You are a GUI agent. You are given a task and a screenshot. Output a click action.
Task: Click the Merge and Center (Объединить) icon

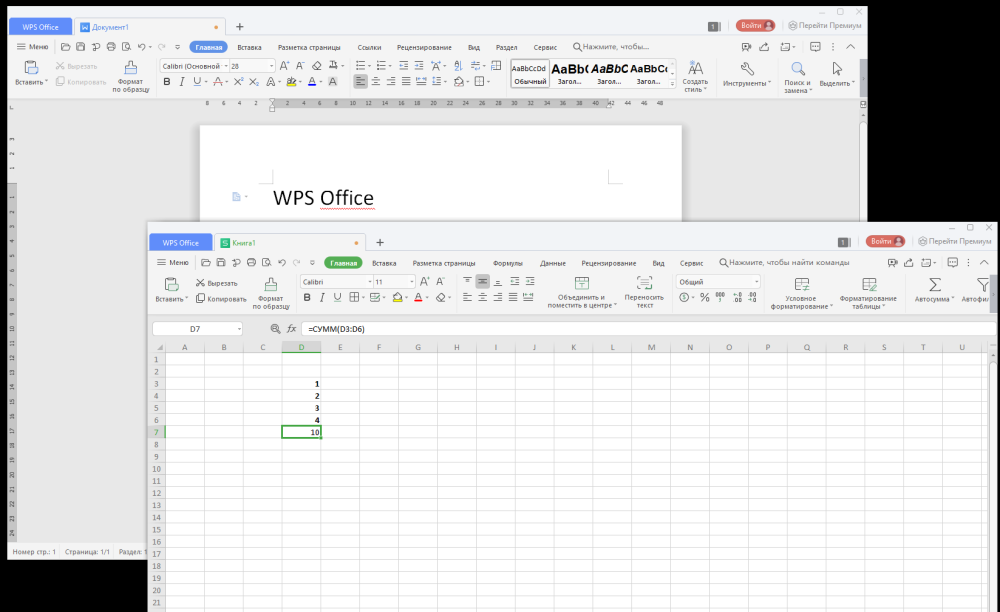click(582, 283)
